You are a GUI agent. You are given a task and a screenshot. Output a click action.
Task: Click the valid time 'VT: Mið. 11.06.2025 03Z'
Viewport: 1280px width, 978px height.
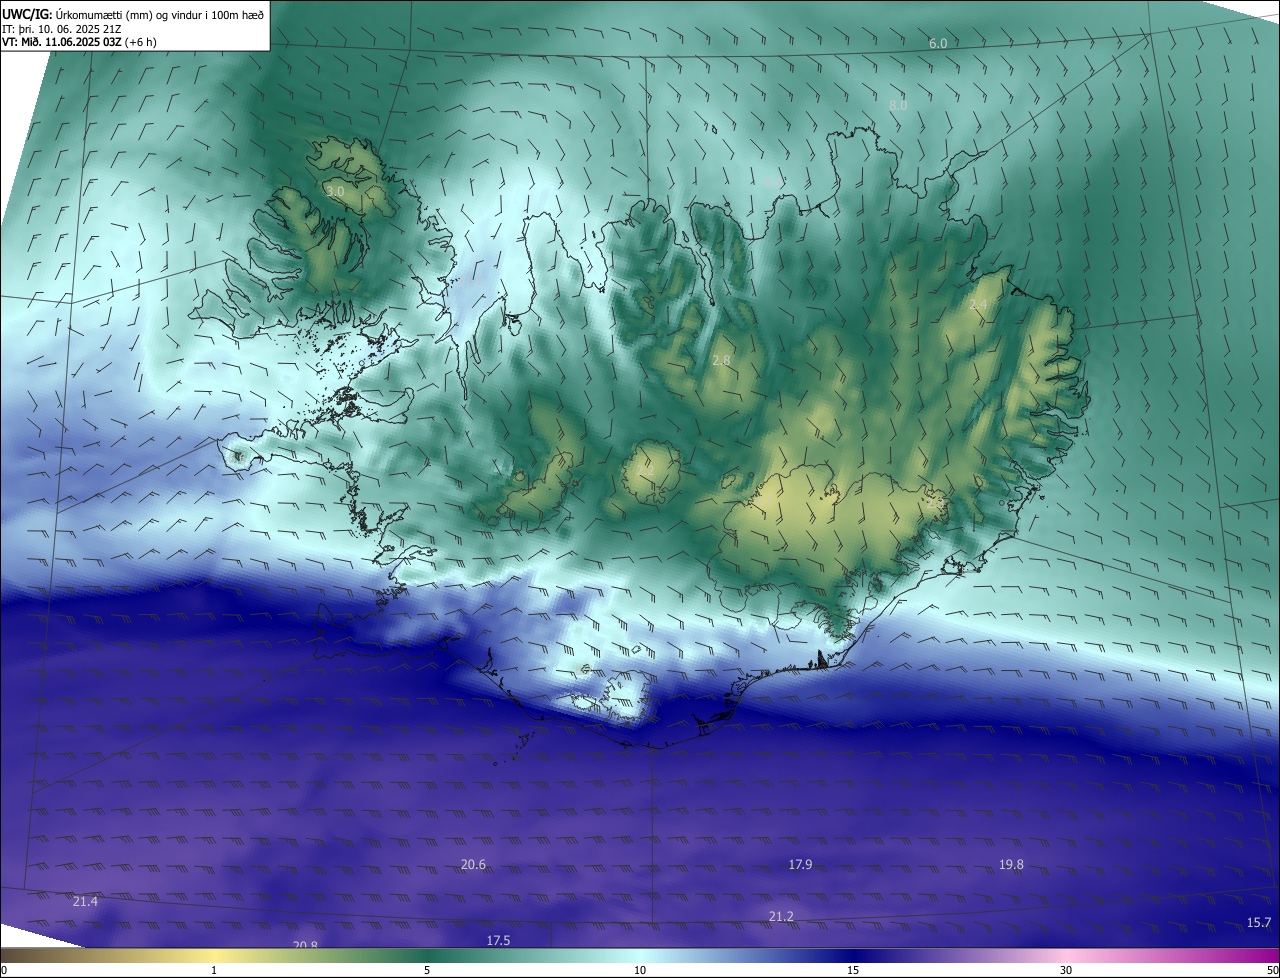[x=62, y=42]
